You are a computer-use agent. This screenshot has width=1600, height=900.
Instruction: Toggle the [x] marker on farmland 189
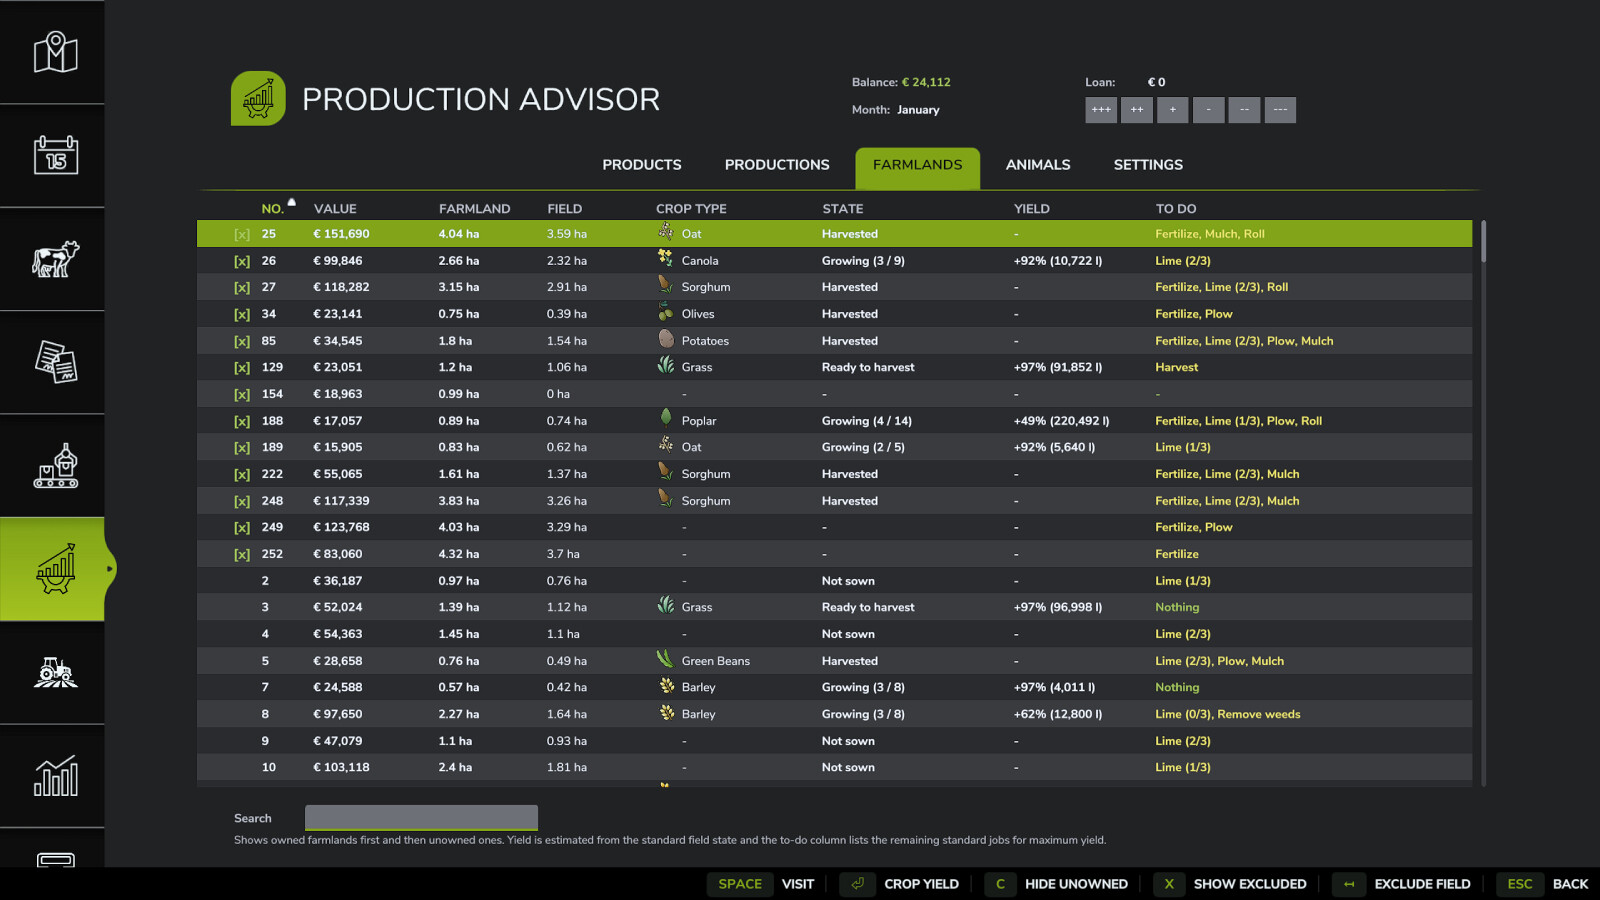242,448
